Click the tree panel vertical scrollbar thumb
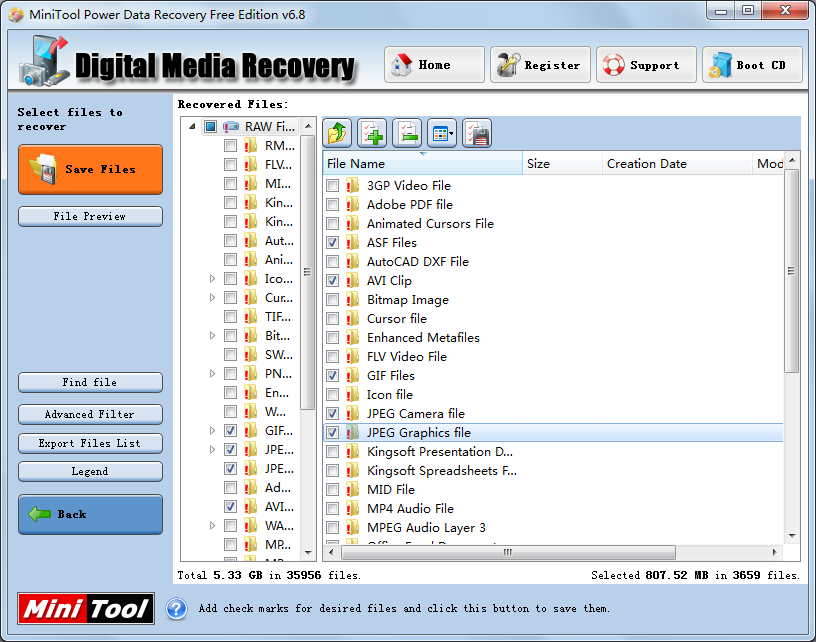 coord(308,272)
